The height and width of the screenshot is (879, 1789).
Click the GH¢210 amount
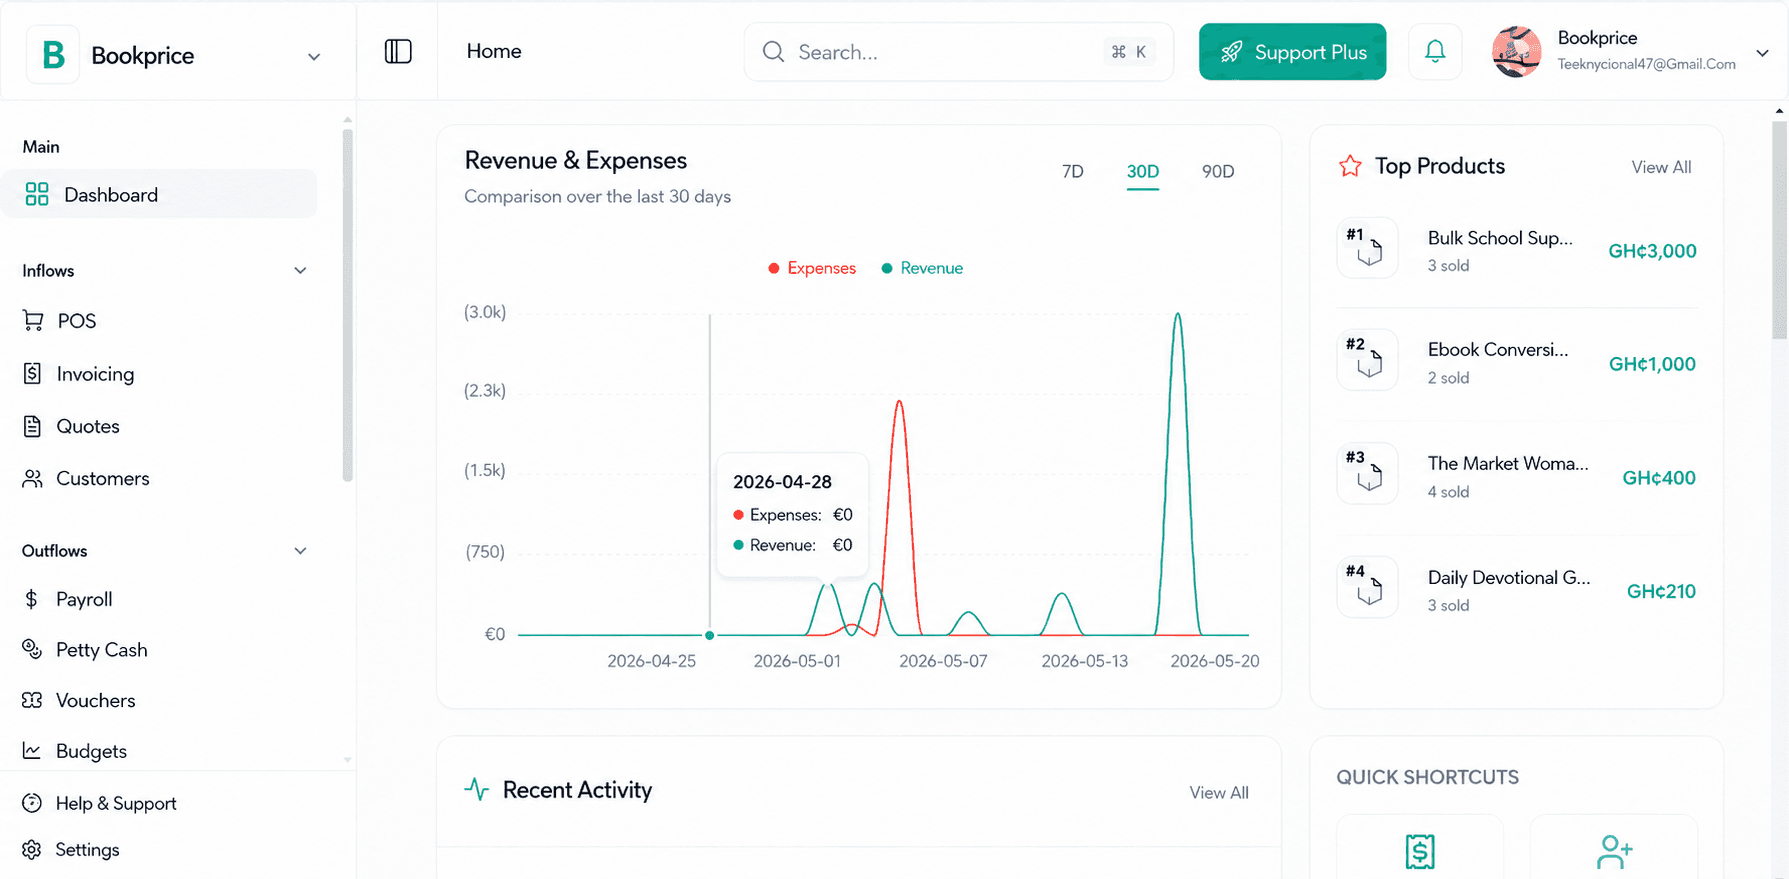tap(1661, 591)
